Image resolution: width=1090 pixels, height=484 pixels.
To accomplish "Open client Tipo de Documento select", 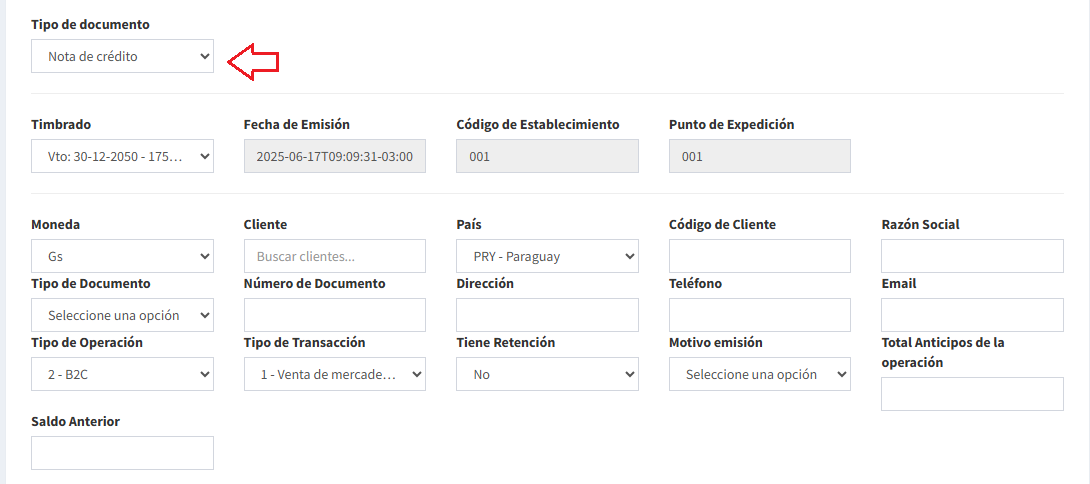I will [x=122, y=315].
